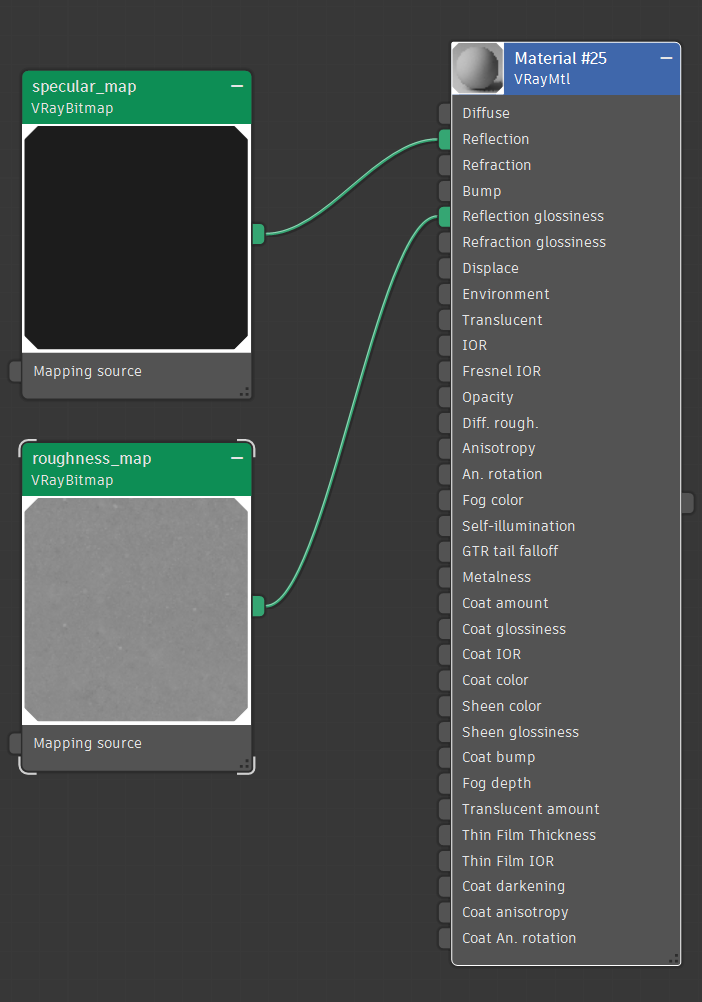This screenshot has width=702, height=1002.
Task: Click roughness_map Mapping source input socket
Action: click(15, 743)
